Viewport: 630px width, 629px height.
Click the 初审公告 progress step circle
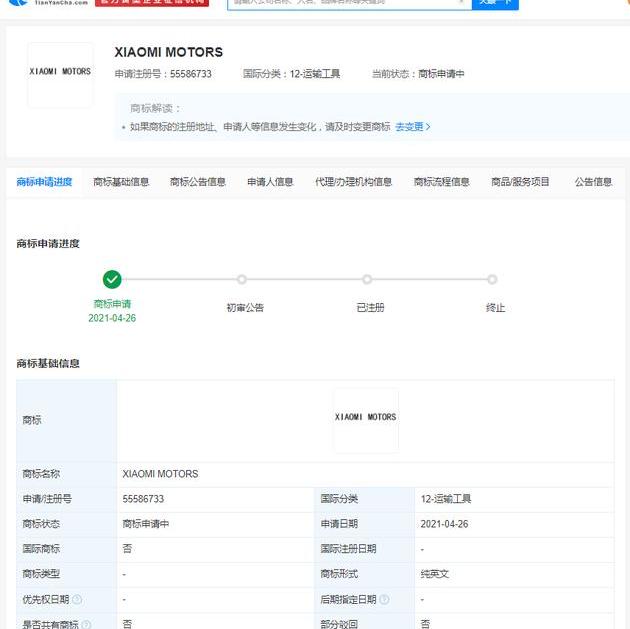pyautogui.click(x=241, y=279)
